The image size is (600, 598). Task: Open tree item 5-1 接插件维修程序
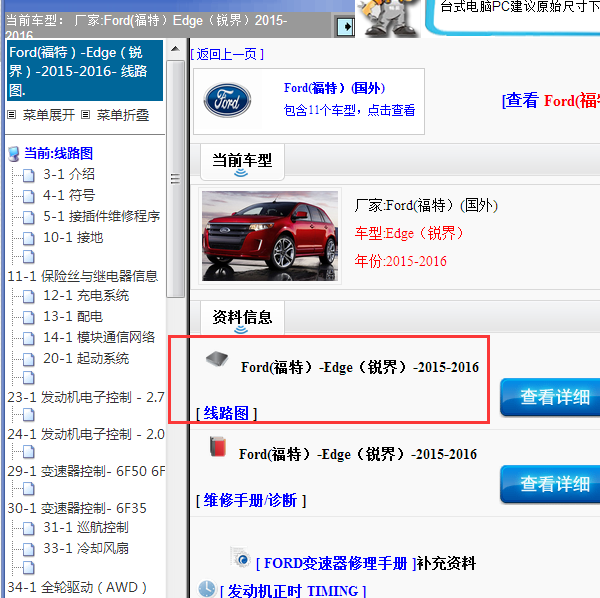coord(101,217)
